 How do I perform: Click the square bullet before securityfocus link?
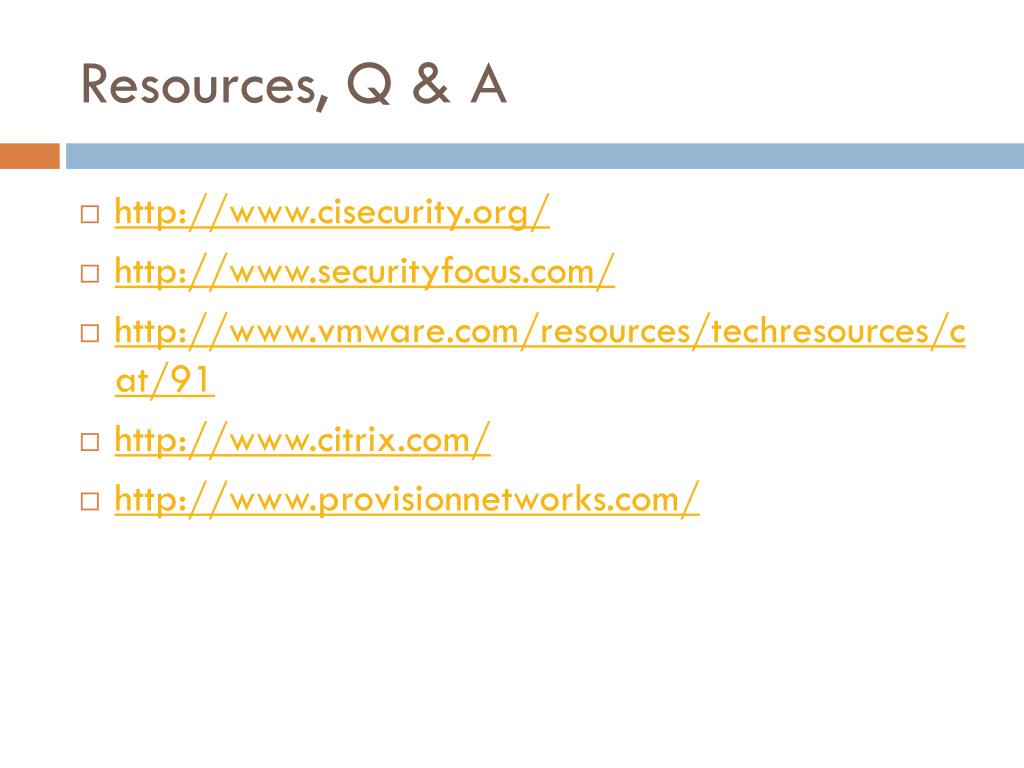[x=90, y=273]
